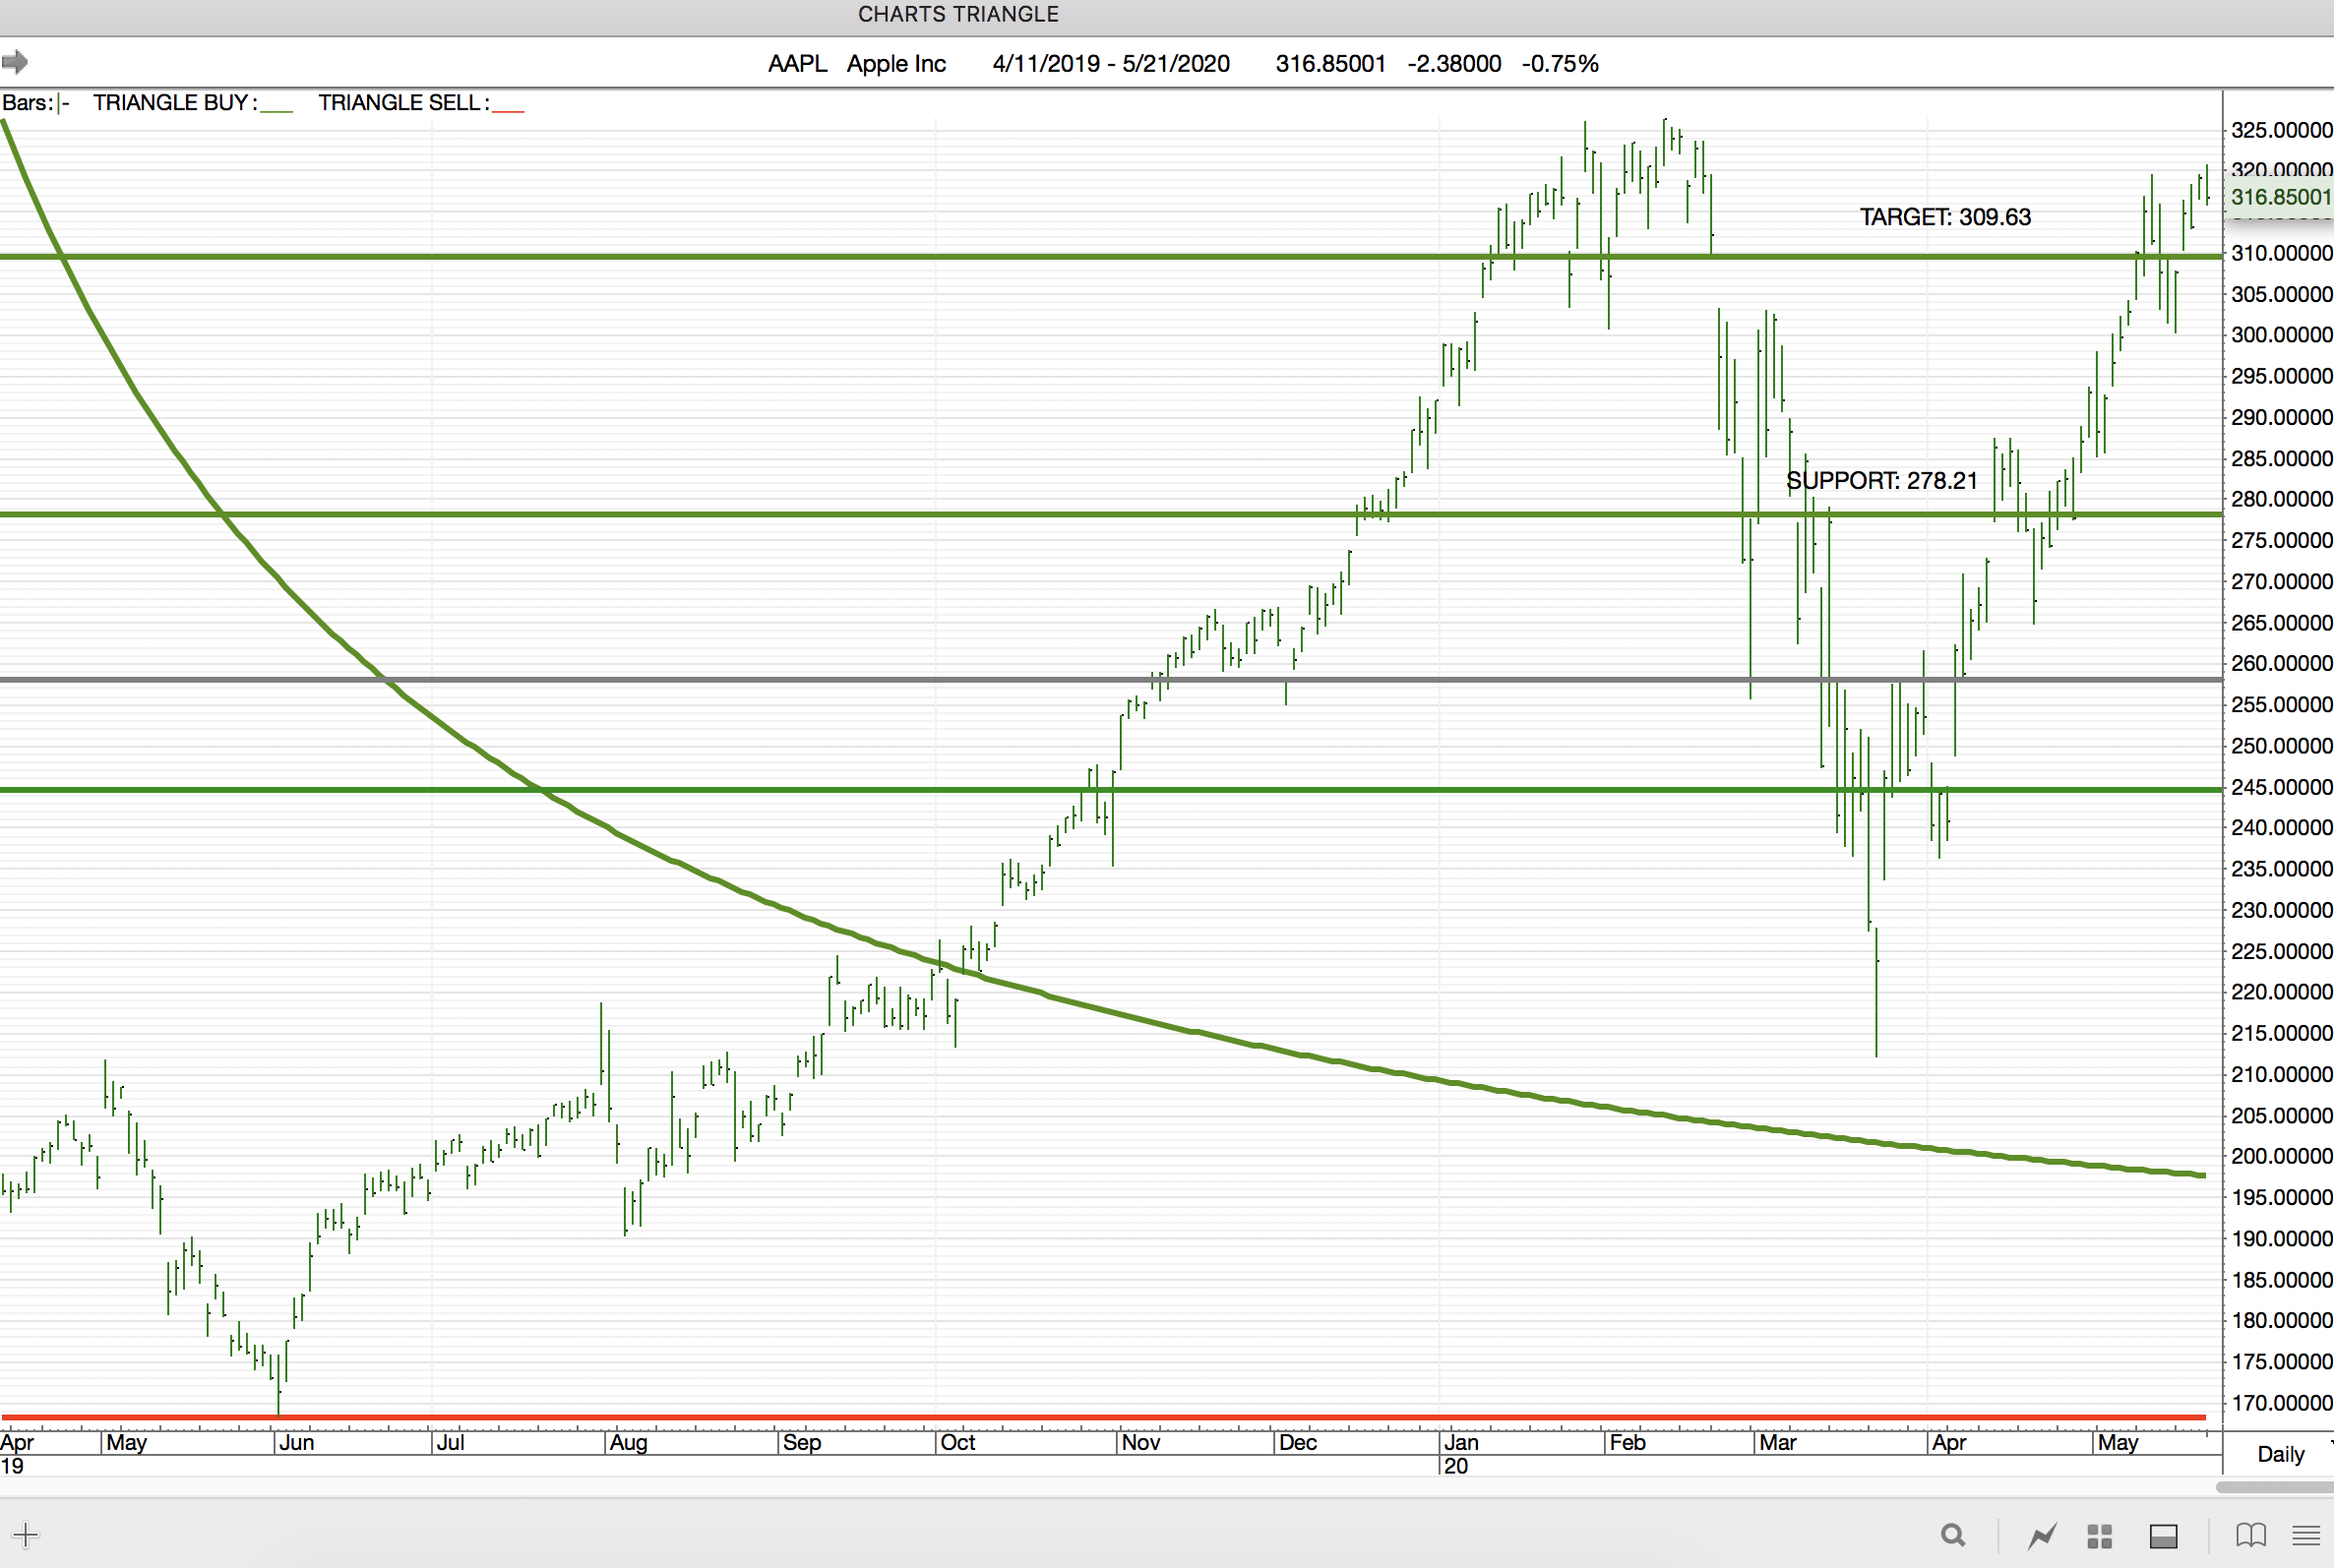Open the book icon in bottom toolbar
The height and width of the screenshot is (1568, 2334).
click(2250, 1535)
